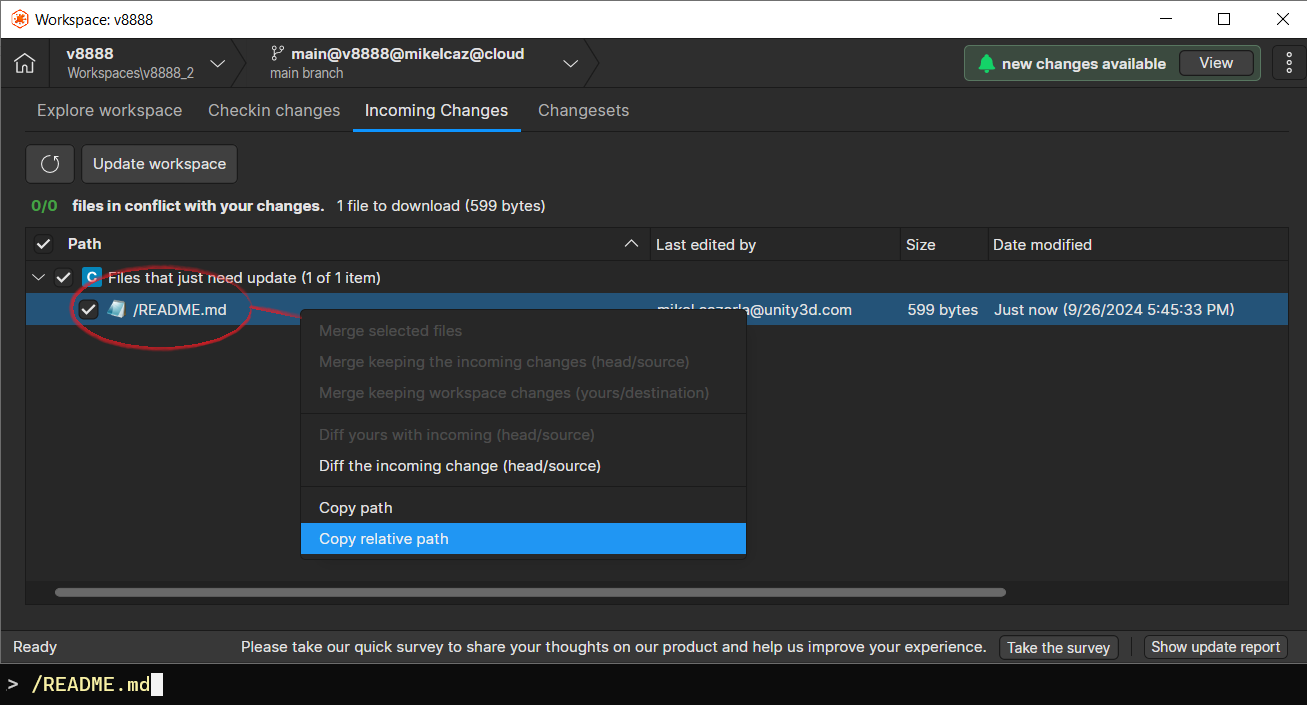Click the green bell icon for new changes
The width and height of the screenshot is (1307, 705).
pos(987,62)
